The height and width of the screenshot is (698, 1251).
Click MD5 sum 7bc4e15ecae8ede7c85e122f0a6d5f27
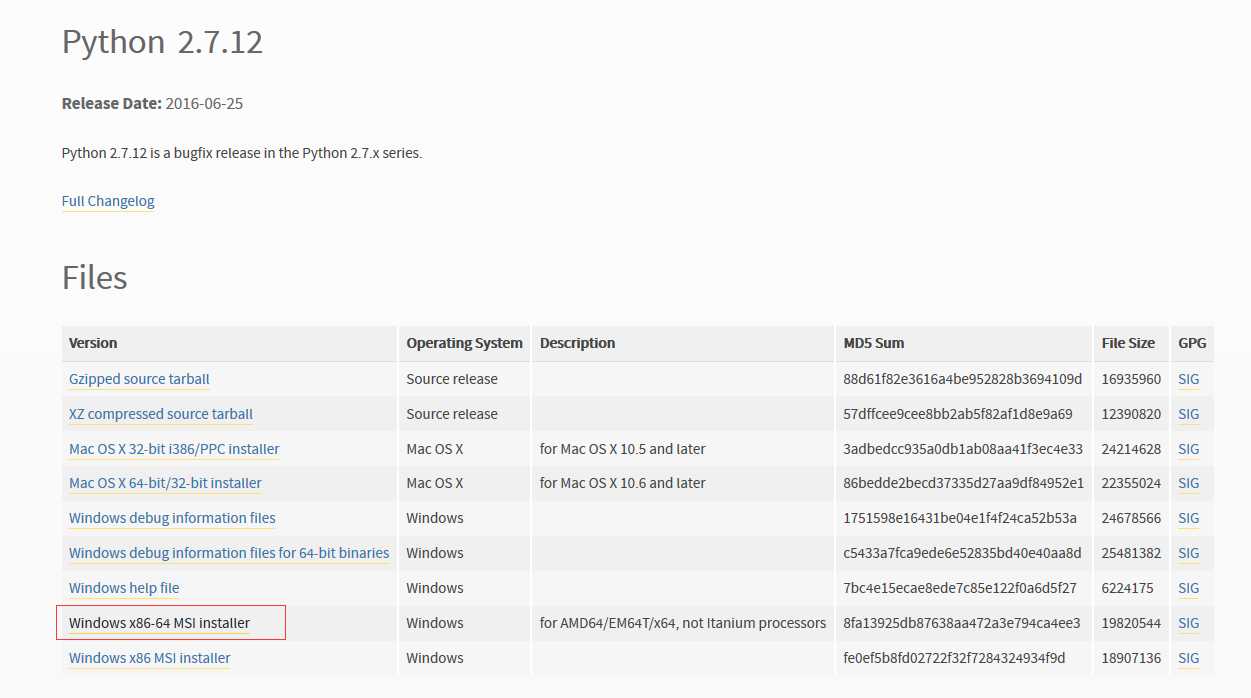[960, 588]
